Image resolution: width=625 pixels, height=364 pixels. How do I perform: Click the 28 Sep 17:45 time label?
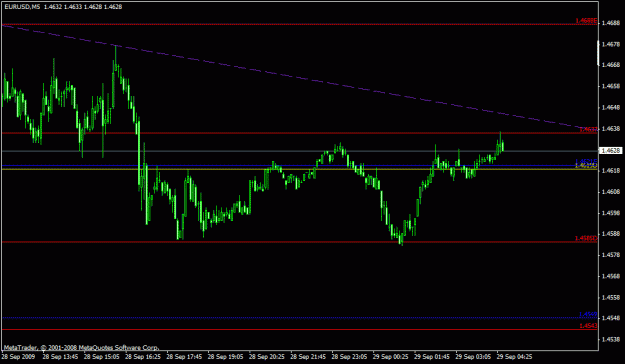click(x=184, y=356)
